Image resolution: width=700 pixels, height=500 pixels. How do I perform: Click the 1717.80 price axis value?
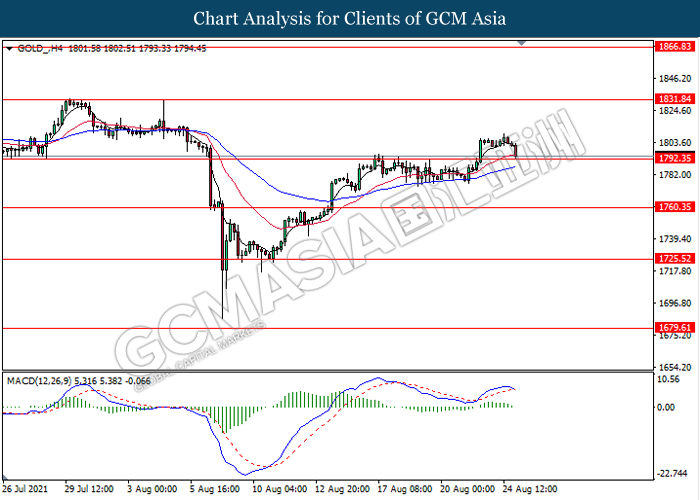675,271
